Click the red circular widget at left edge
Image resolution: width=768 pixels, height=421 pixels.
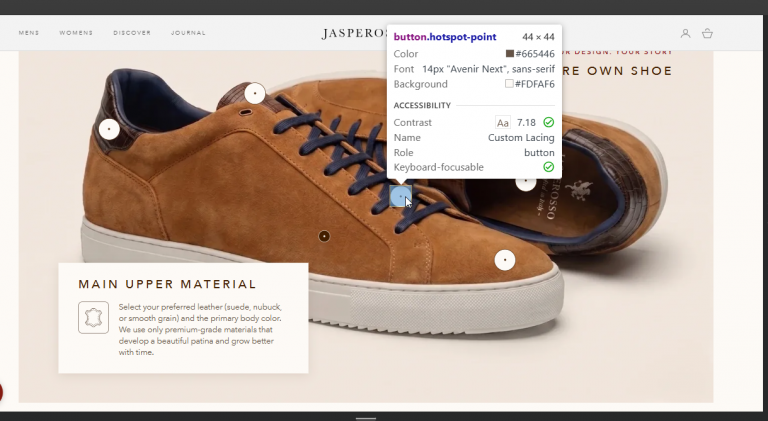pyautogui.click(x=1, y=392)
